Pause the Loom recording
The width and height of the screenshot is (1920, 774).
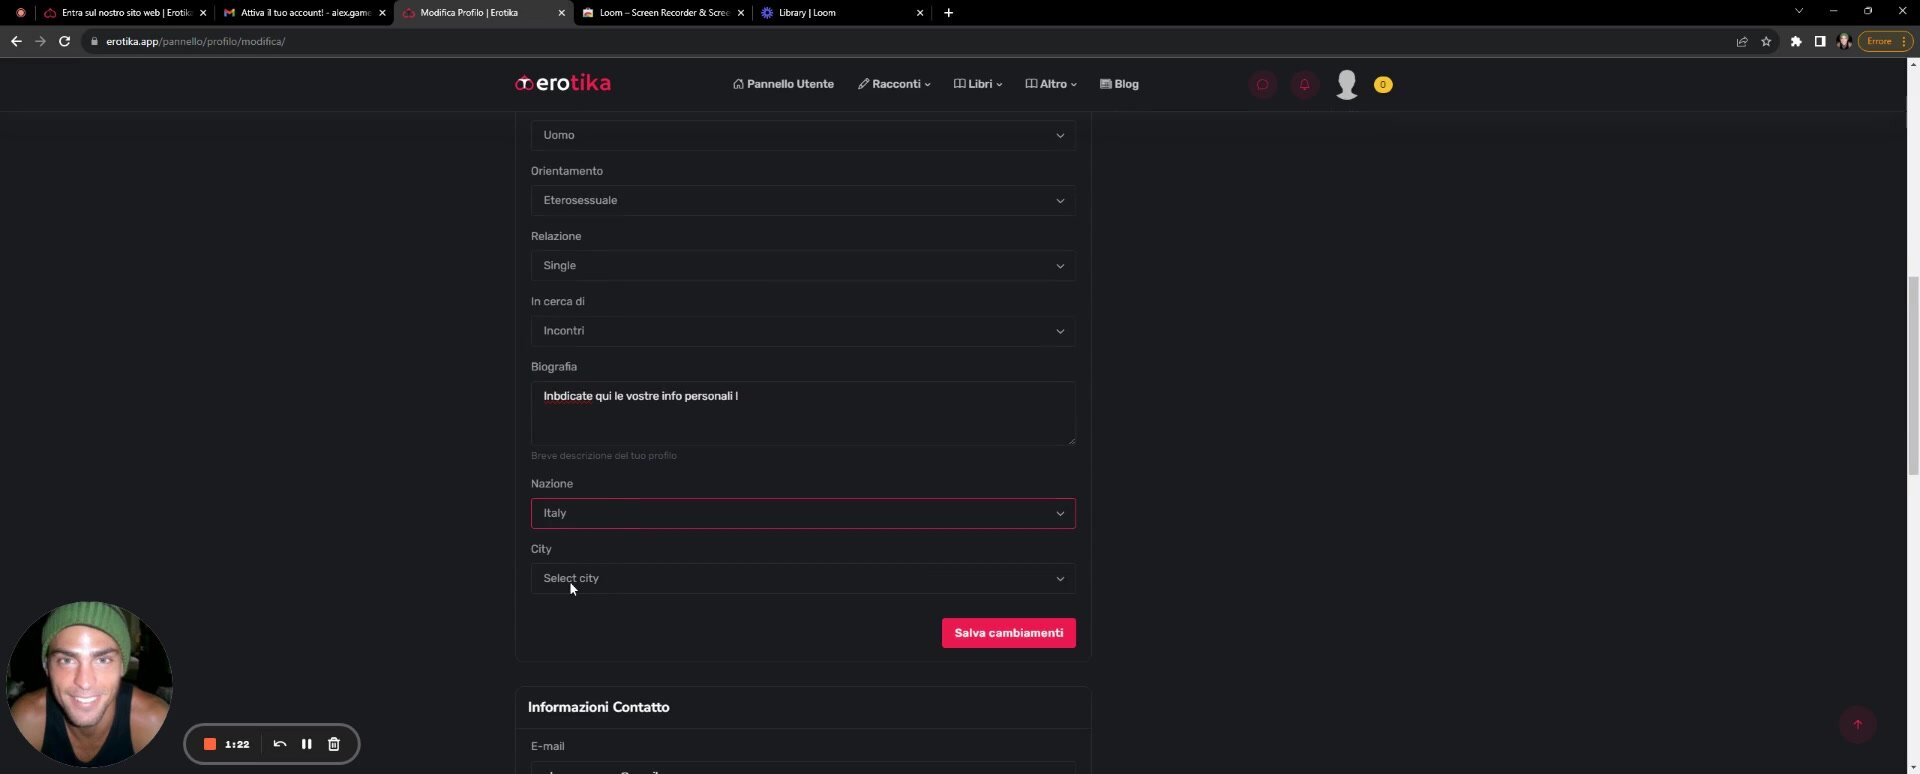coord(307,744)
